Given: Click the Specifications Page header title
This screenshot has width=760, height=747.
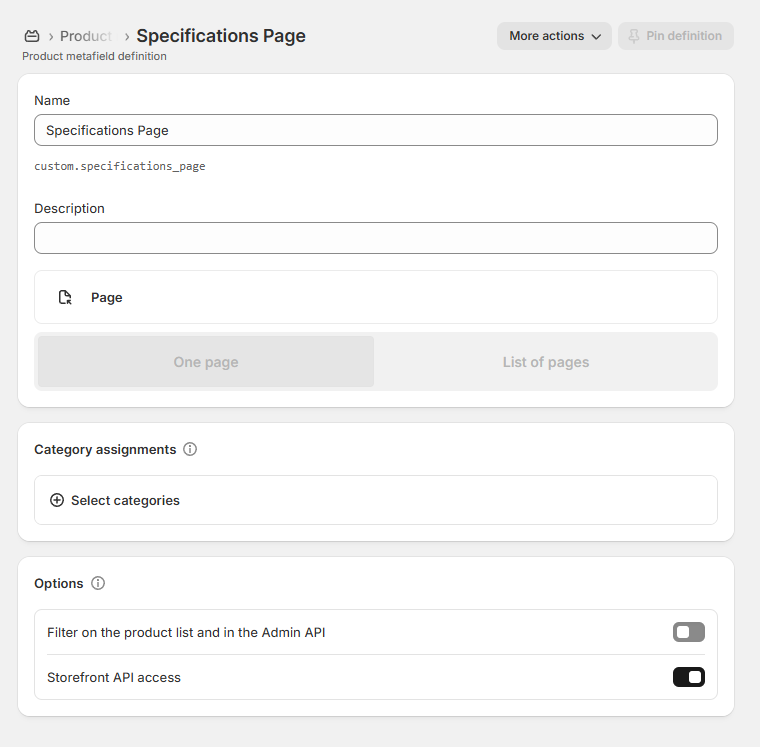Looking at the screenshot, I should (x=221, y=36).
